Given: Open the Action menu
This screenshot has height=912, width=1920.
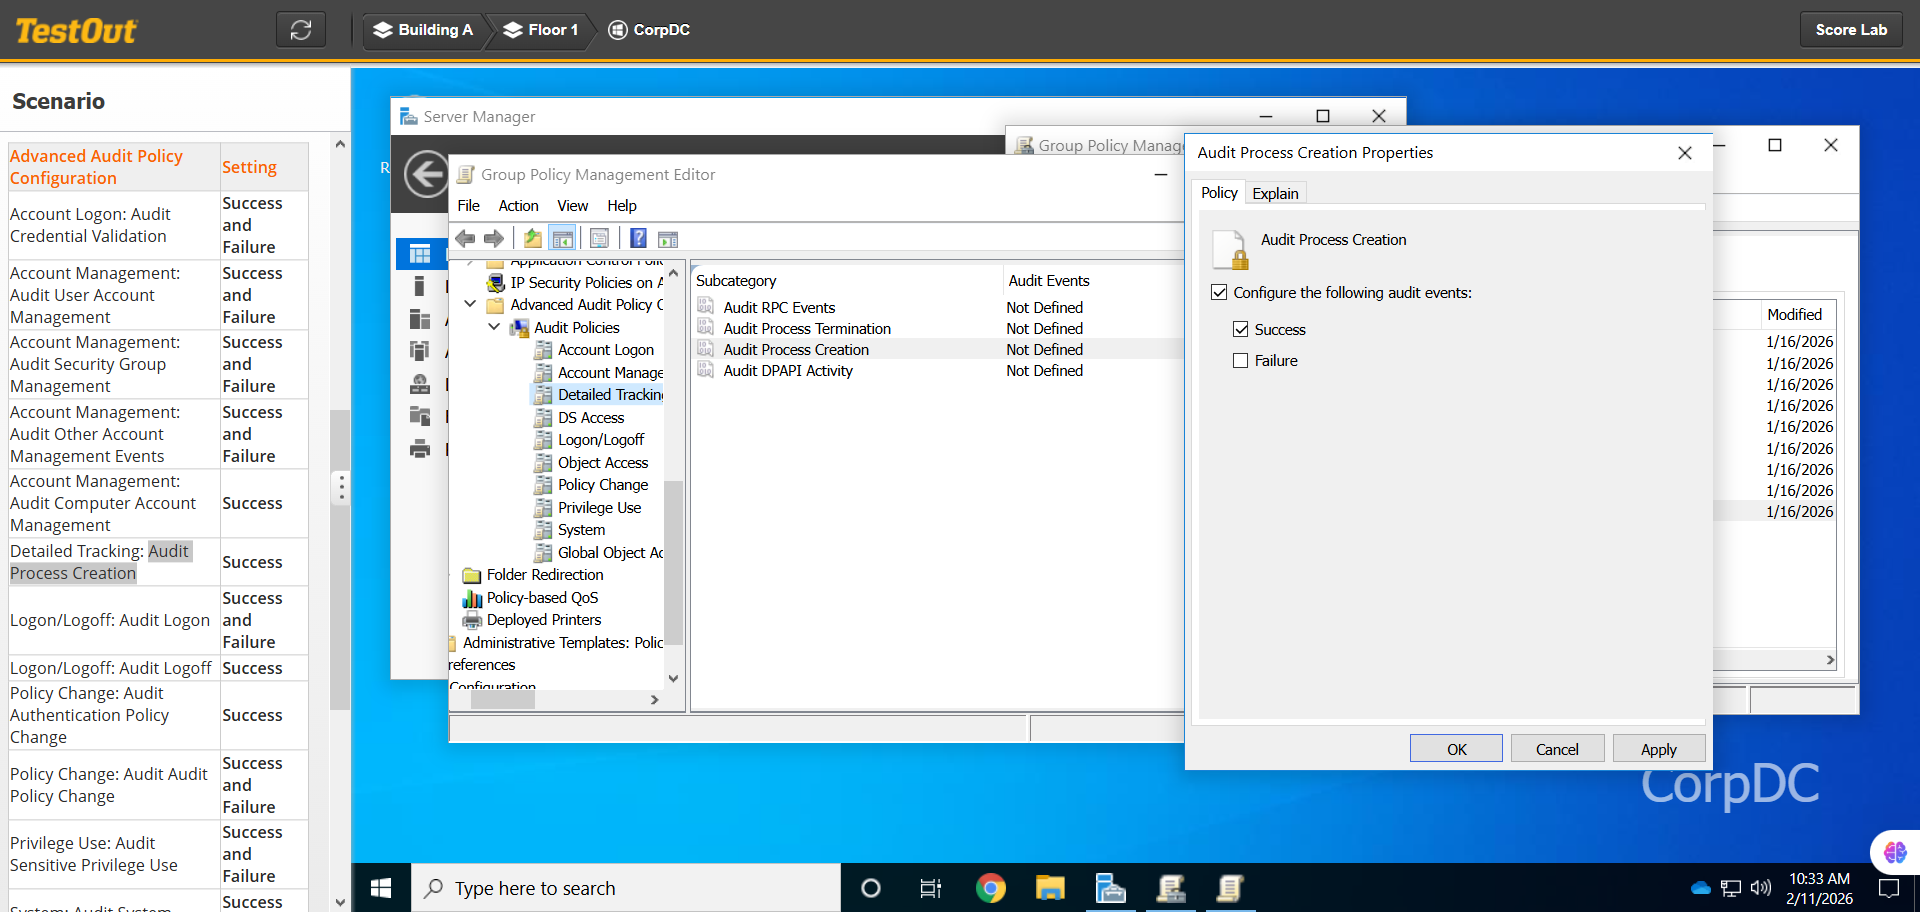Looking at the screenshot, I should 518,206.
